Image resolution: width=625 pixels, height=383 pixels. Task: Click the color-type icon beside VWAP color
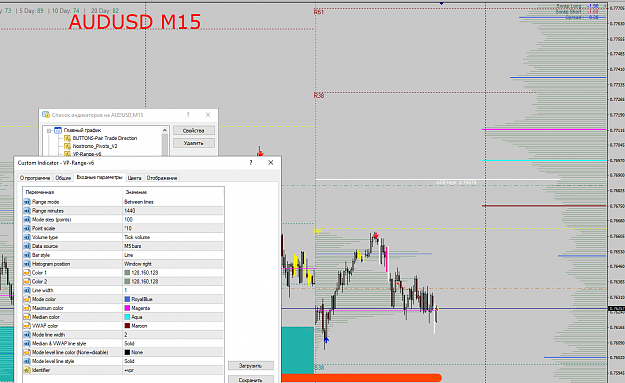tap(27, 326)
